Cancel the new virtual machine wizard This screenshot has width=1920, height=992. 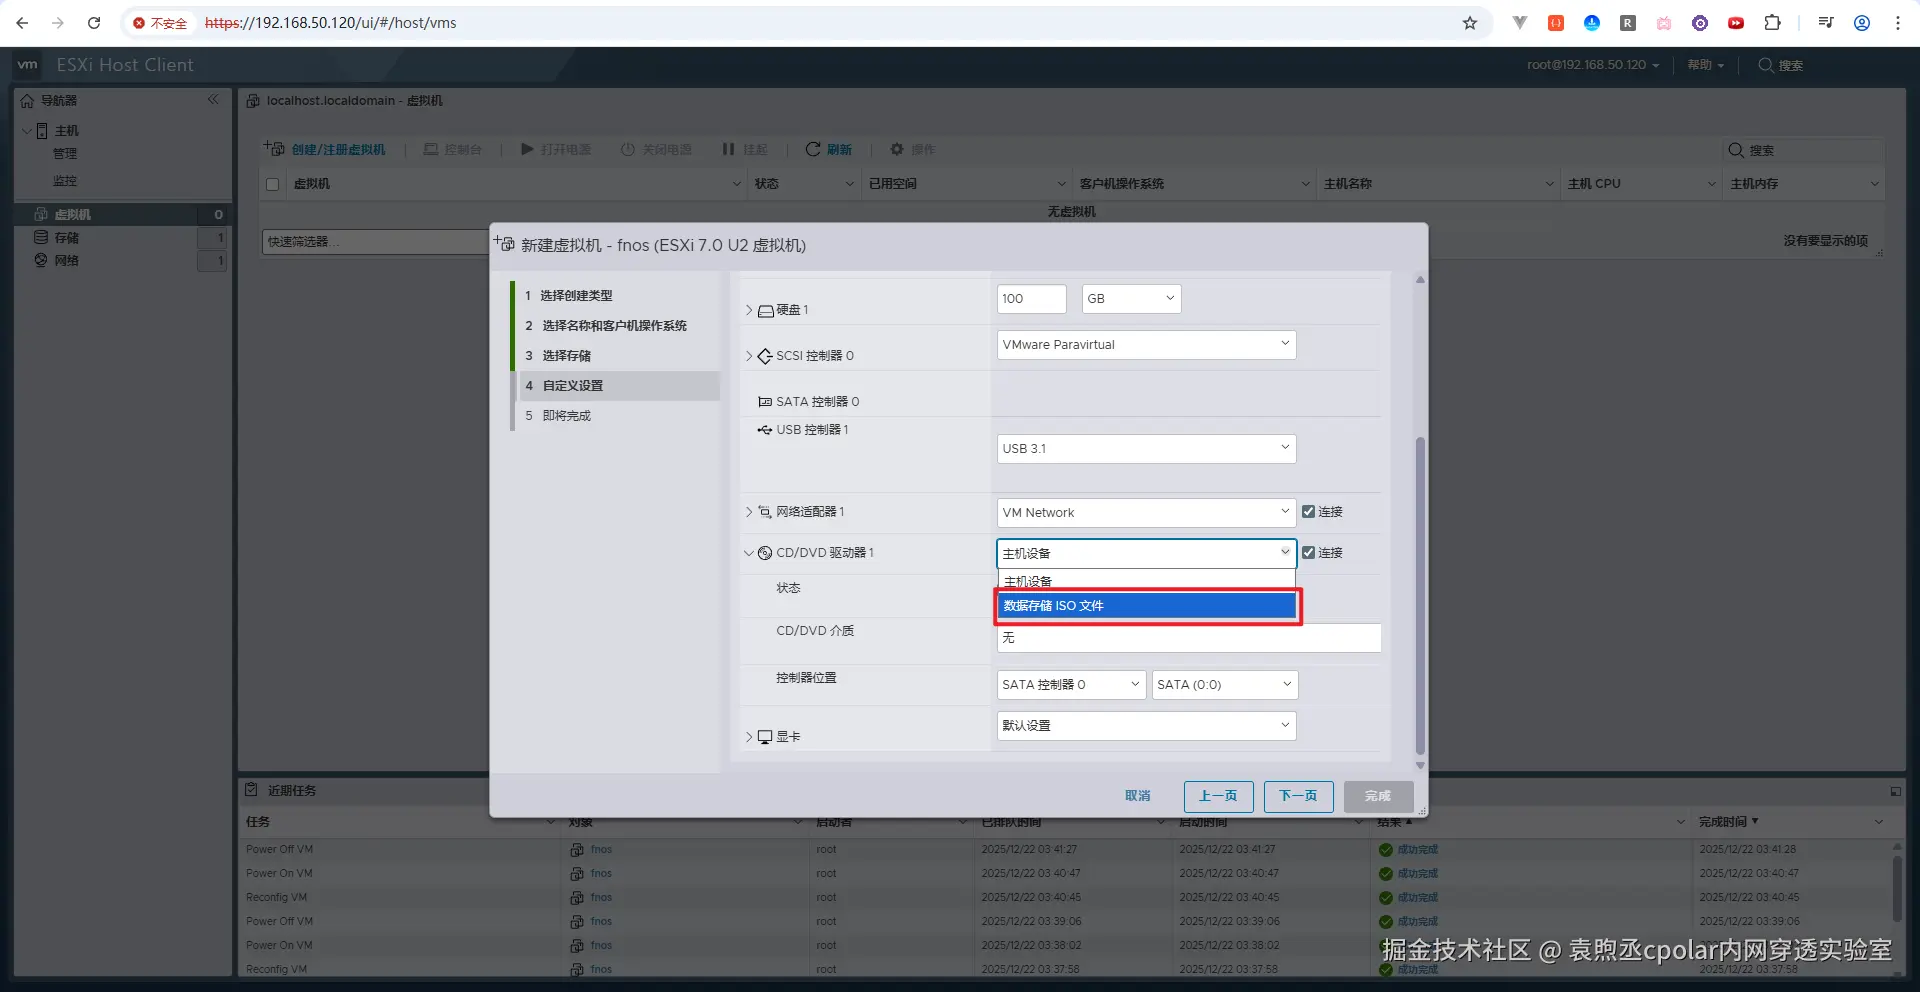pyautogui.click(x=1138, y=796)
